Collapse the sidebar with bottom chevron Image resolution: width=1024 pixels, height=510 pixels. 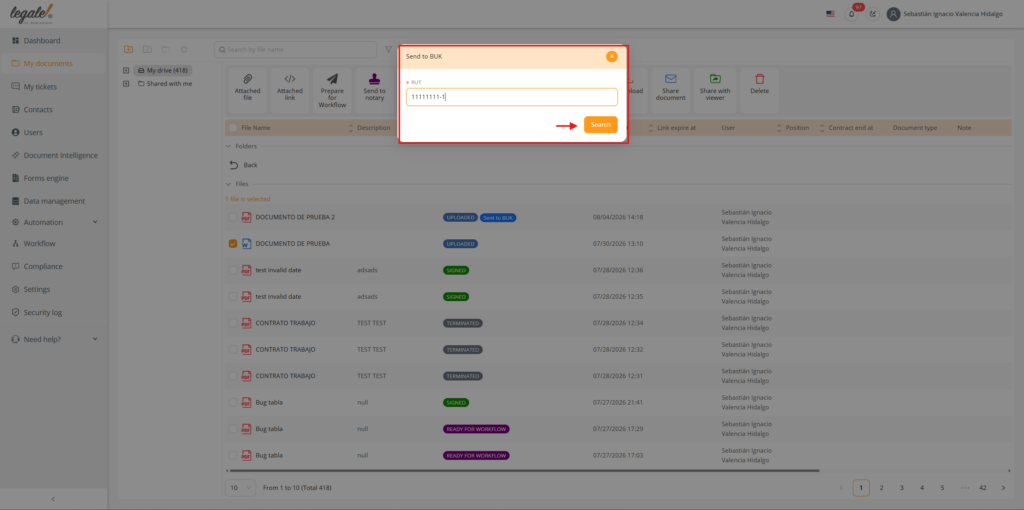tap(53, 499)
